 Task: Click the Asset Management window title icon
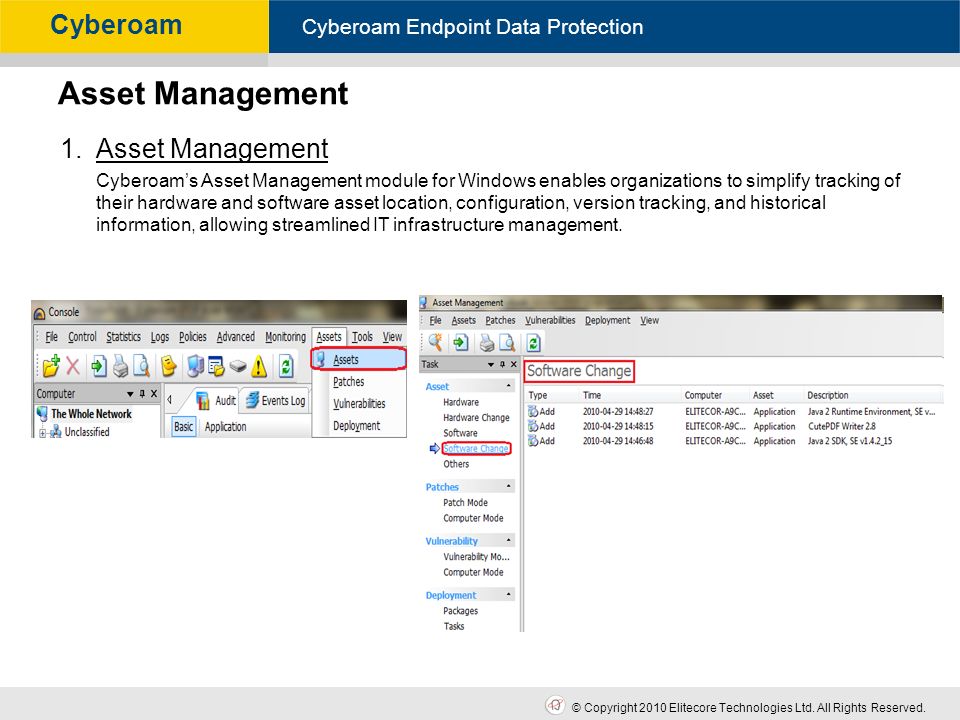point(424,302)
